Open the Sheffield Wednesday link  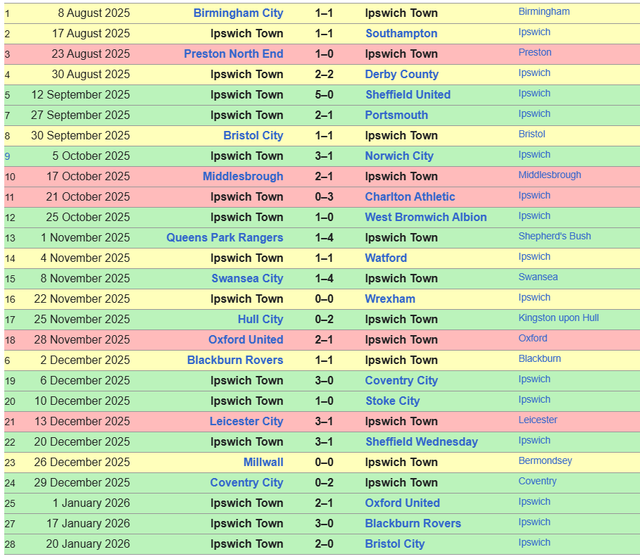[422, 441]
